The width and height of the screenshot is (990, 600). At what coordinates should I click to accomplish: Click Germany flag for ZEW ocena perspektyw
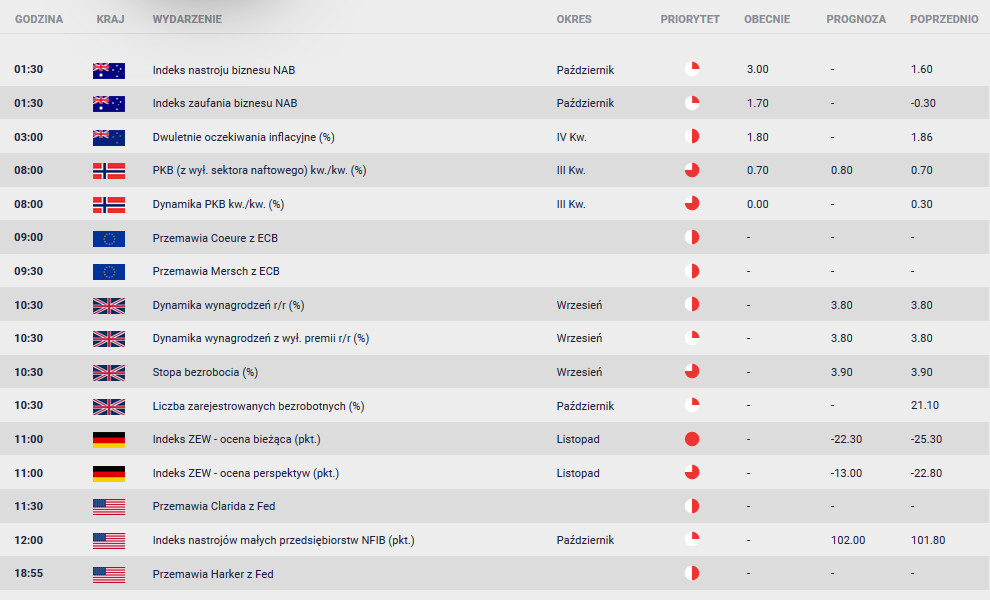[109, 474]
